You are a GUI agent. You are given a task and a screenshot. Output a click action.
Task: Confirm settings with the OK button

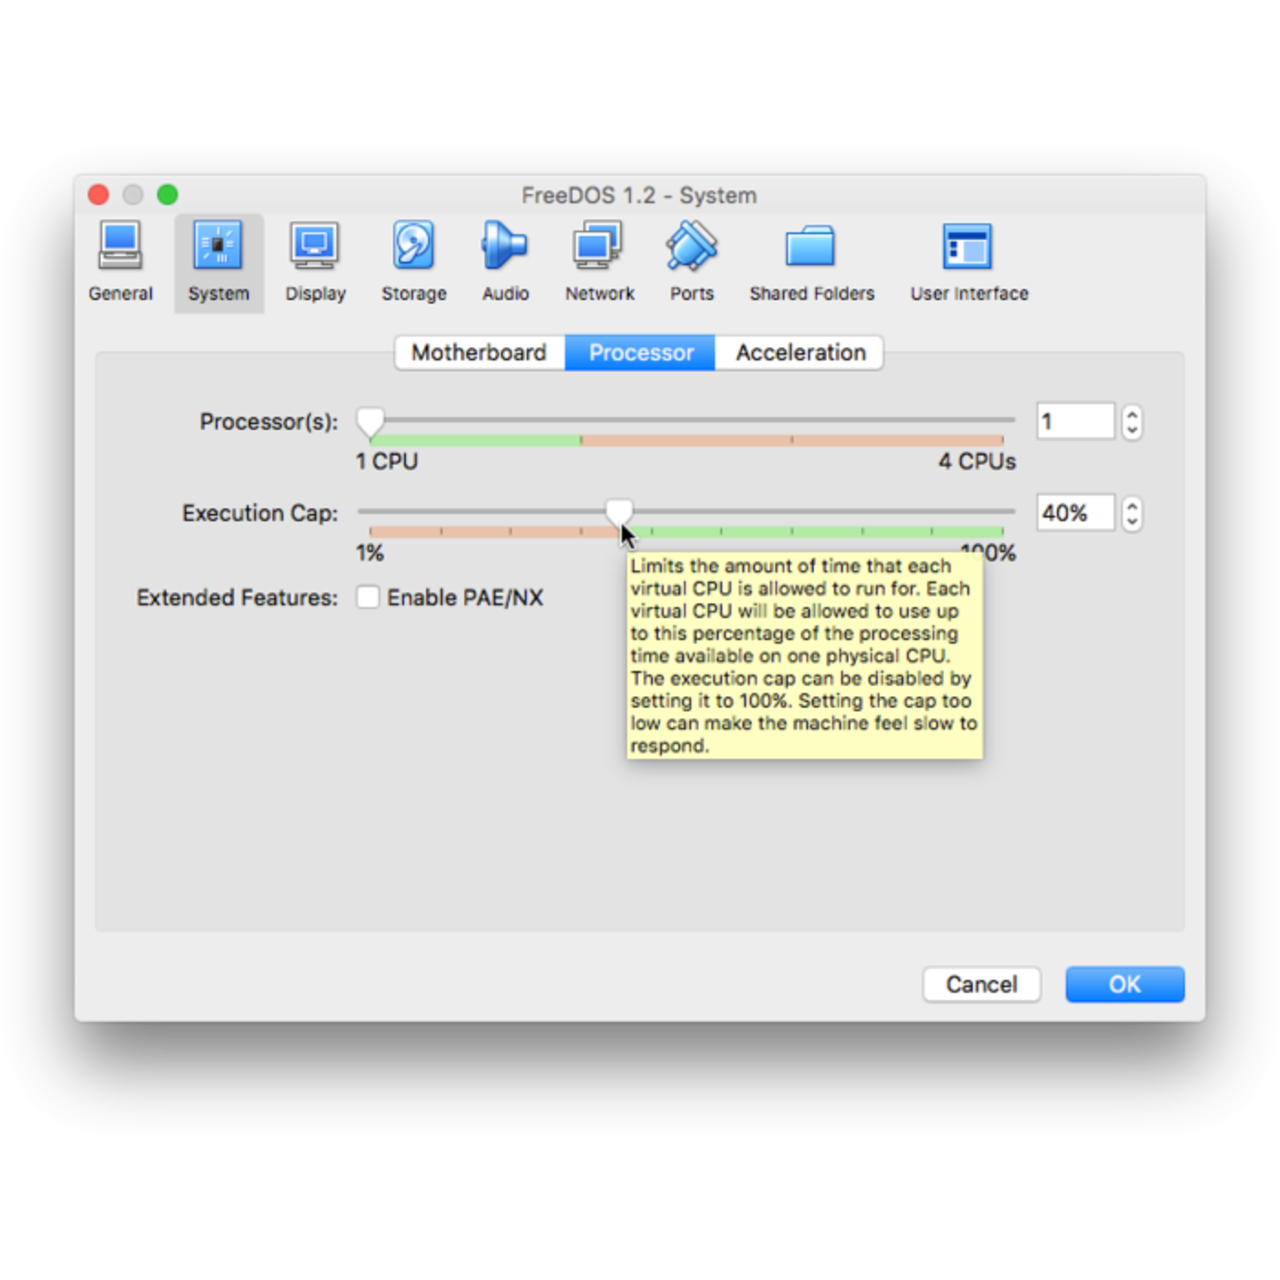click(x=1124, y=984)
